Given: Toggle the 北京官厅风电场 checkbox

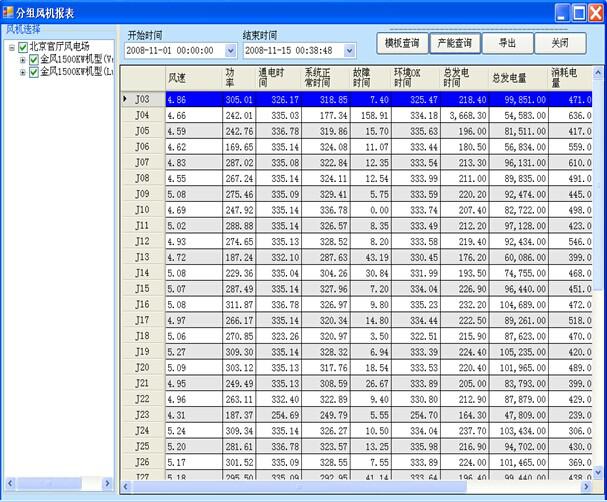Looking at the screenshot, I should (x=23, y=47).
